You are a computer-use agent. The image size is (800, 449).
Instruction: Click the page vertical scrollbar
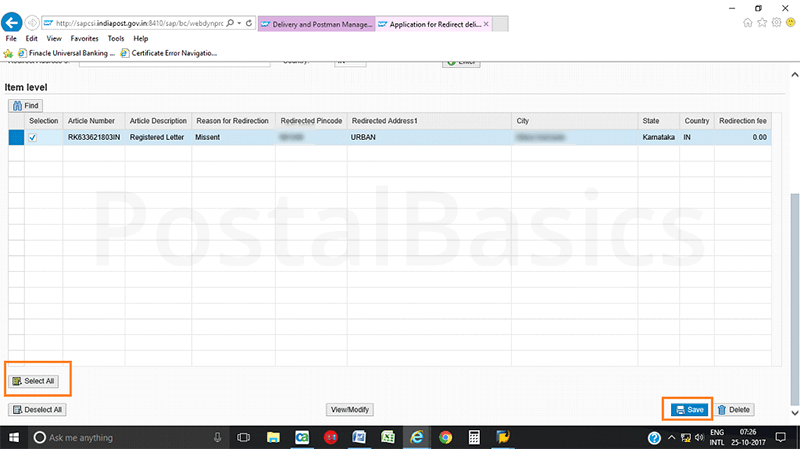[x=794, y=250]
